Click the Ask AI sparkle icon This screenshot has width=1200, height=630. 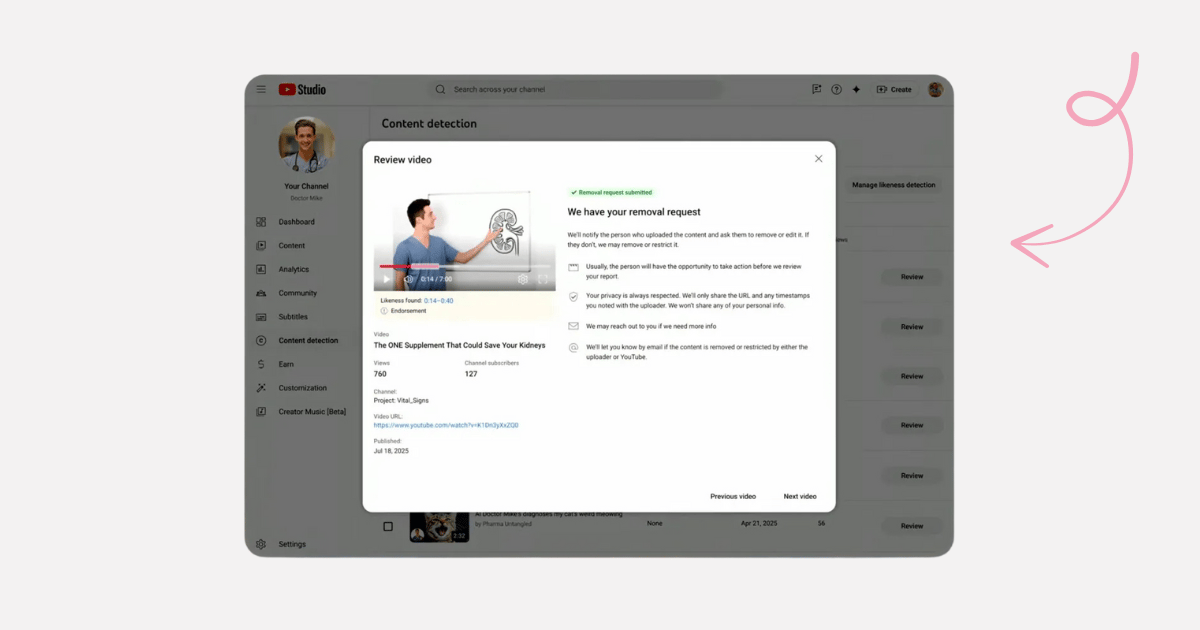(x=856, y=89)
